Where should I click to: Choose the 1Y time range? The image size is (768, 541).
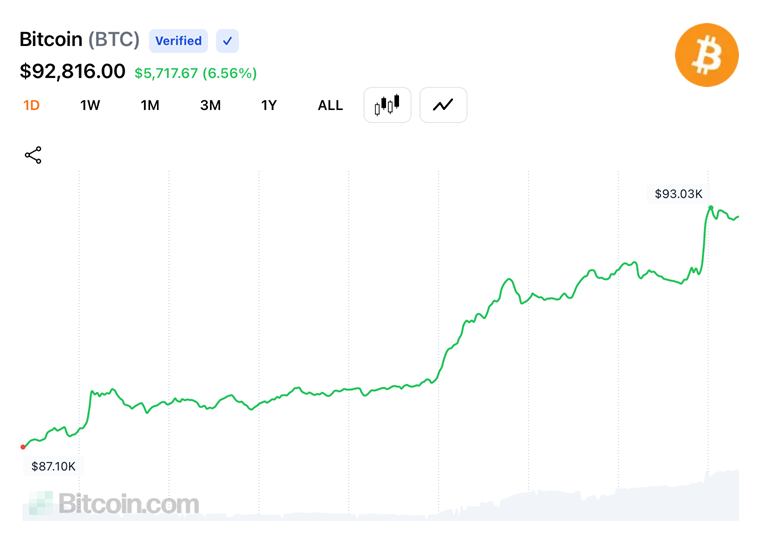269,105
